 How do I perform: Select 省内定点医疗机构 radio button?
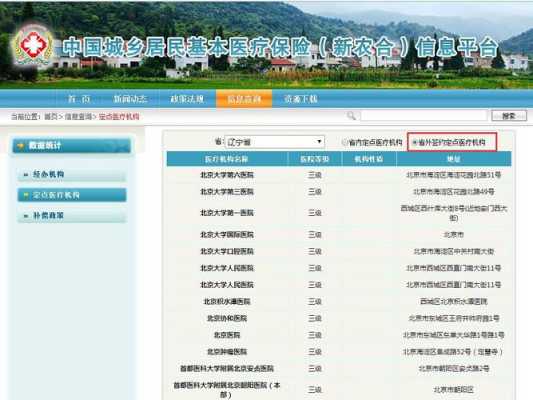pyautogui.click(x=345, y=142)
